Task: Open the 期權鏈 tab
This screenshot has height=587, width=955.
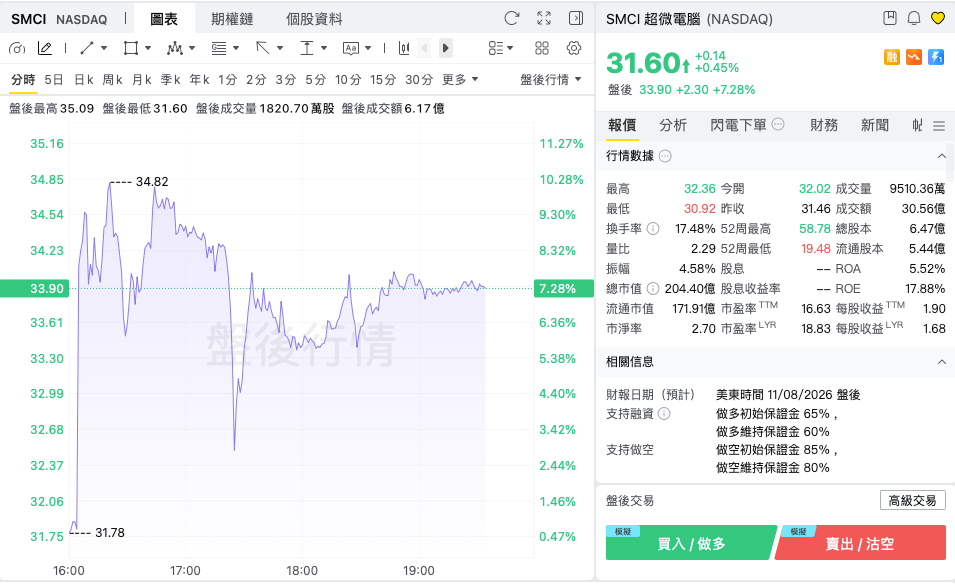Action: 232,19
